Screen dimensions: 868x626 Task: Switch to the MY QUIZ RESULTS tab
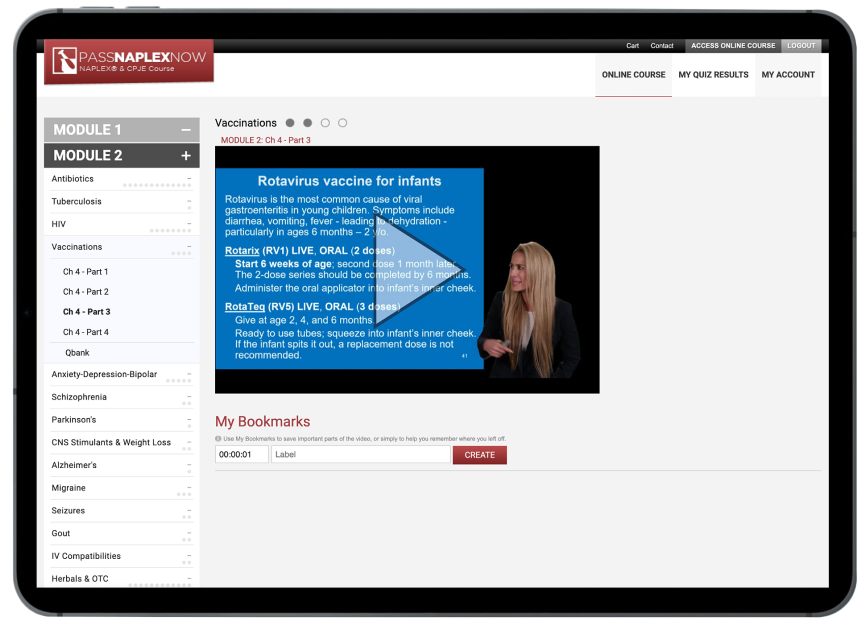[x=713, y=74]
